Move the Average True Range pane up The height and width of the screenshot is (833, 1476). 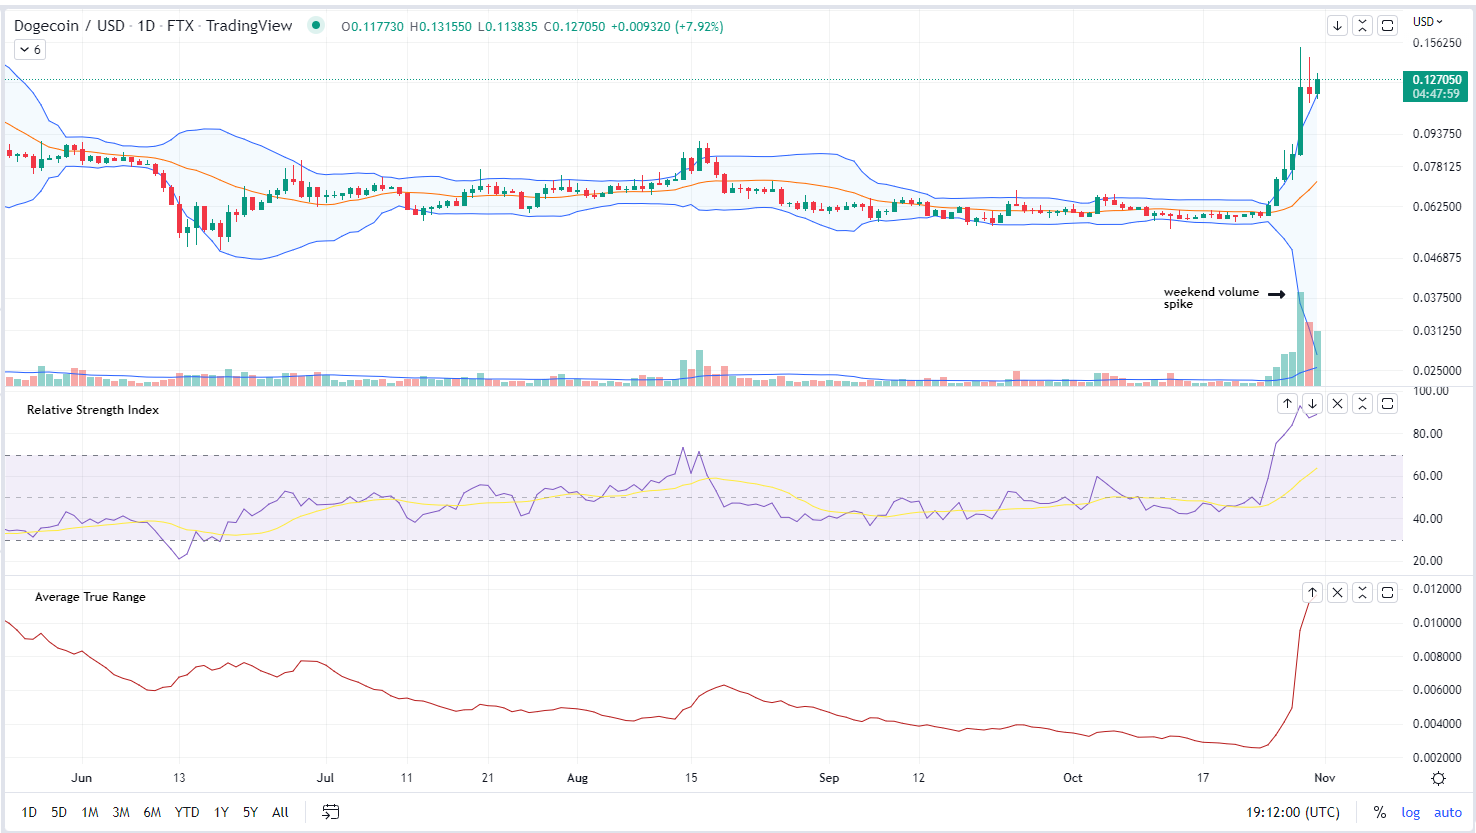tap(1312, 592)
